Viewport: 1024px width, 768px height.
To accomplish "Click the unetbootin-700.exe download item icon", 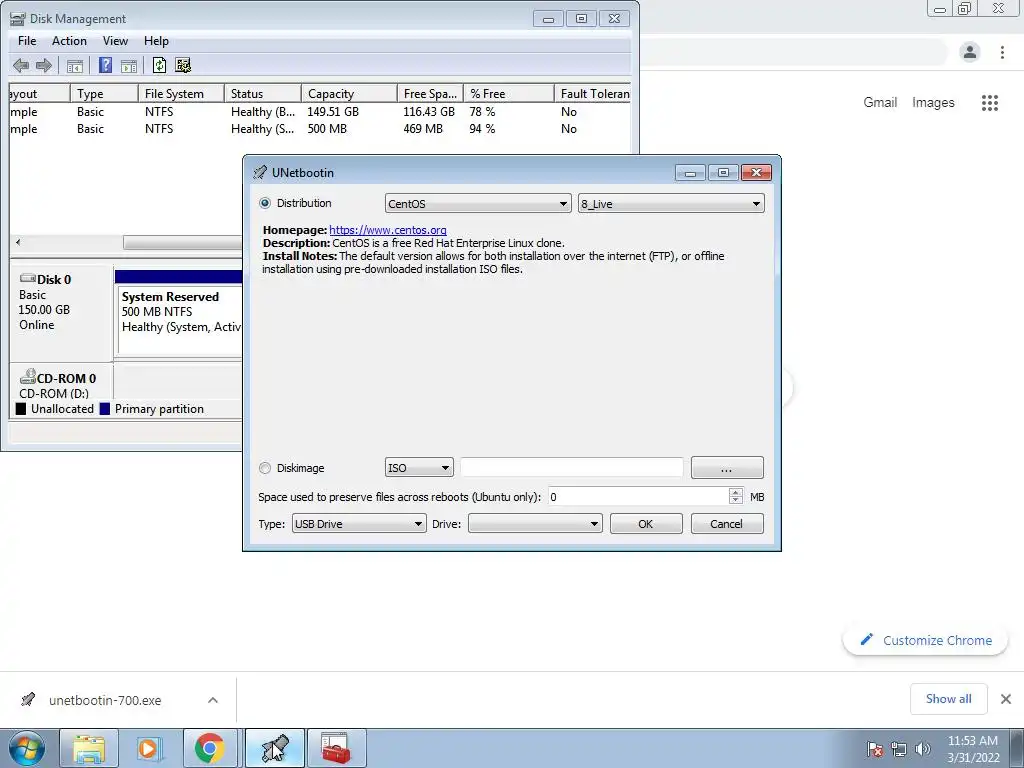I will tap(27, 700).
